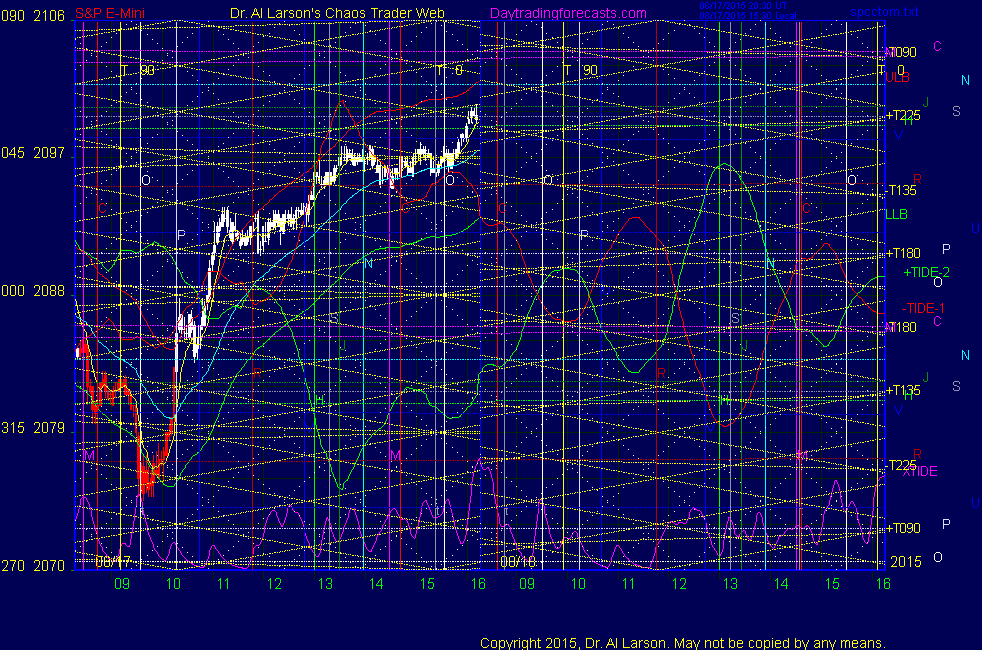Click the '08/17/2015 15:30 Local' timestamp
The image size is (982, 650).
748,16
